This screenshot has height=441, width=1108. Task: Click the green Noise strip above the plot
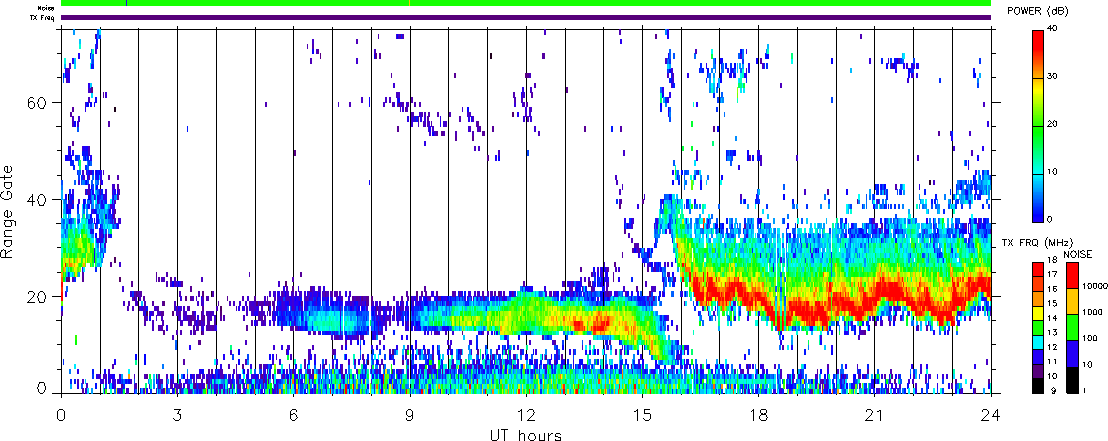tap(526, 4)
